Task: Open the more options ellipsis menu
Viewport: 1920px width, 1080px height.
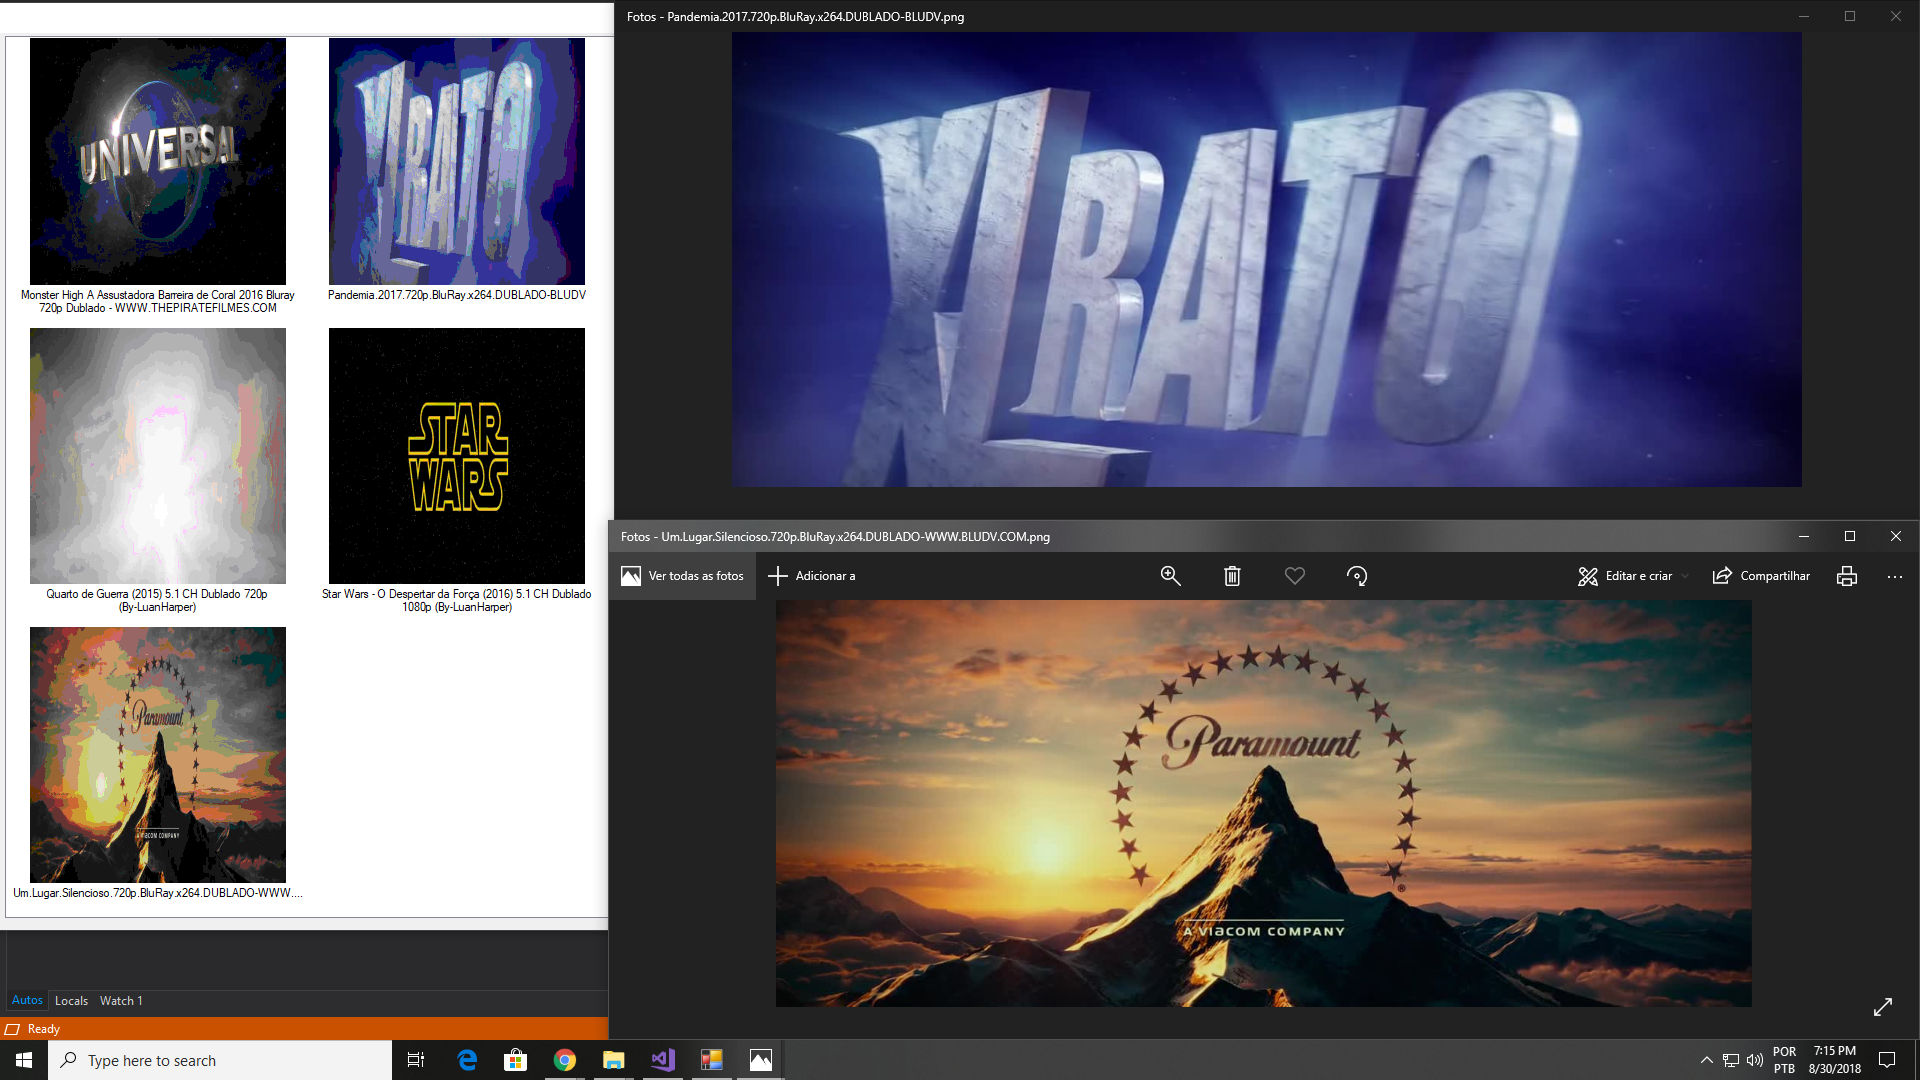Action: pos(1895,576)
